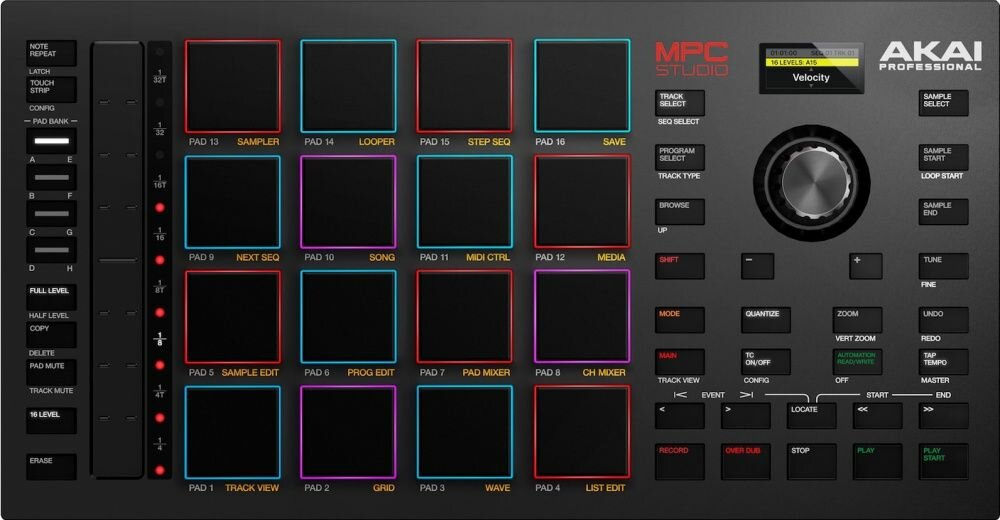
Task: Select pad bank D/H button
Action: (51, 250)
